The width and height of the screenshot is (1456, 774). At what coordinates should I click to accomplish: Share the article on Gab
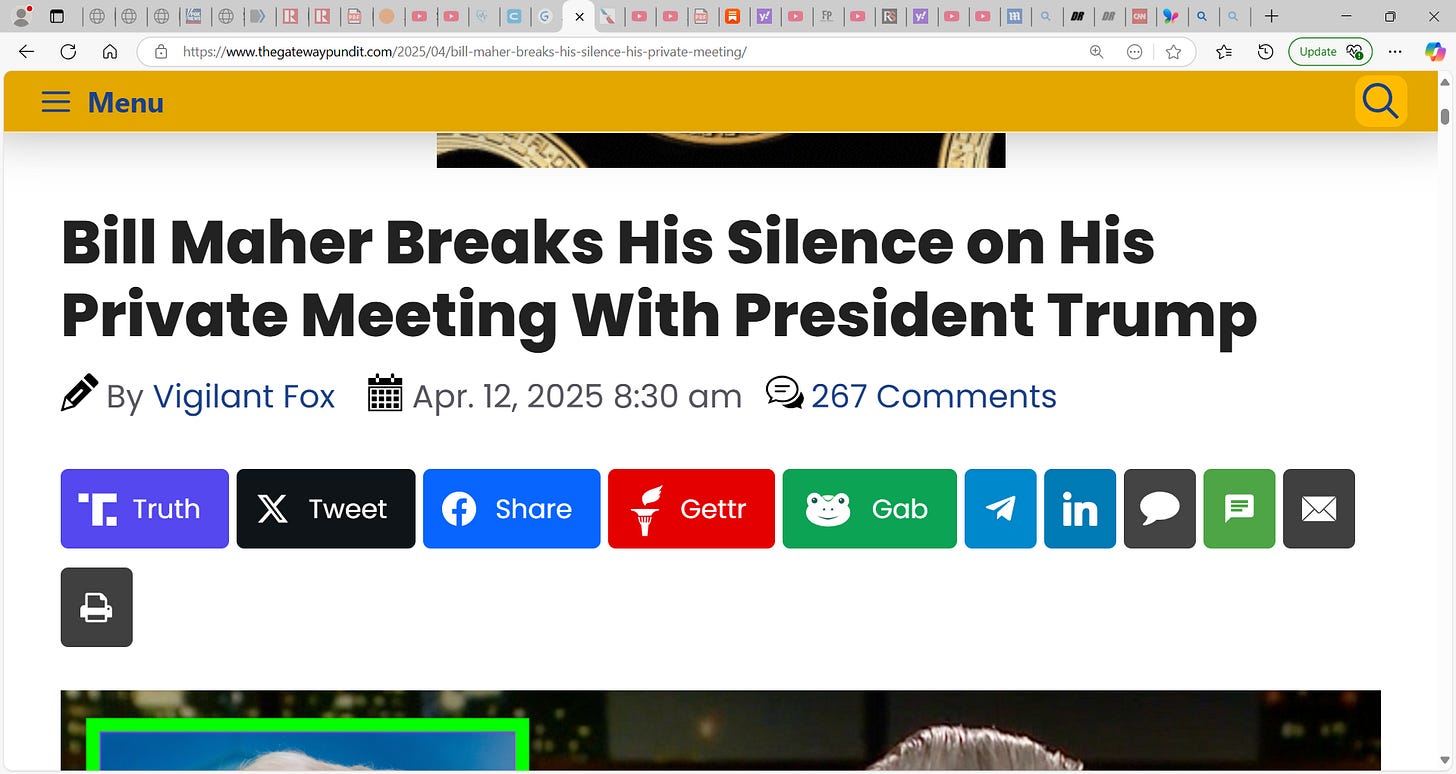click(869, 509)
